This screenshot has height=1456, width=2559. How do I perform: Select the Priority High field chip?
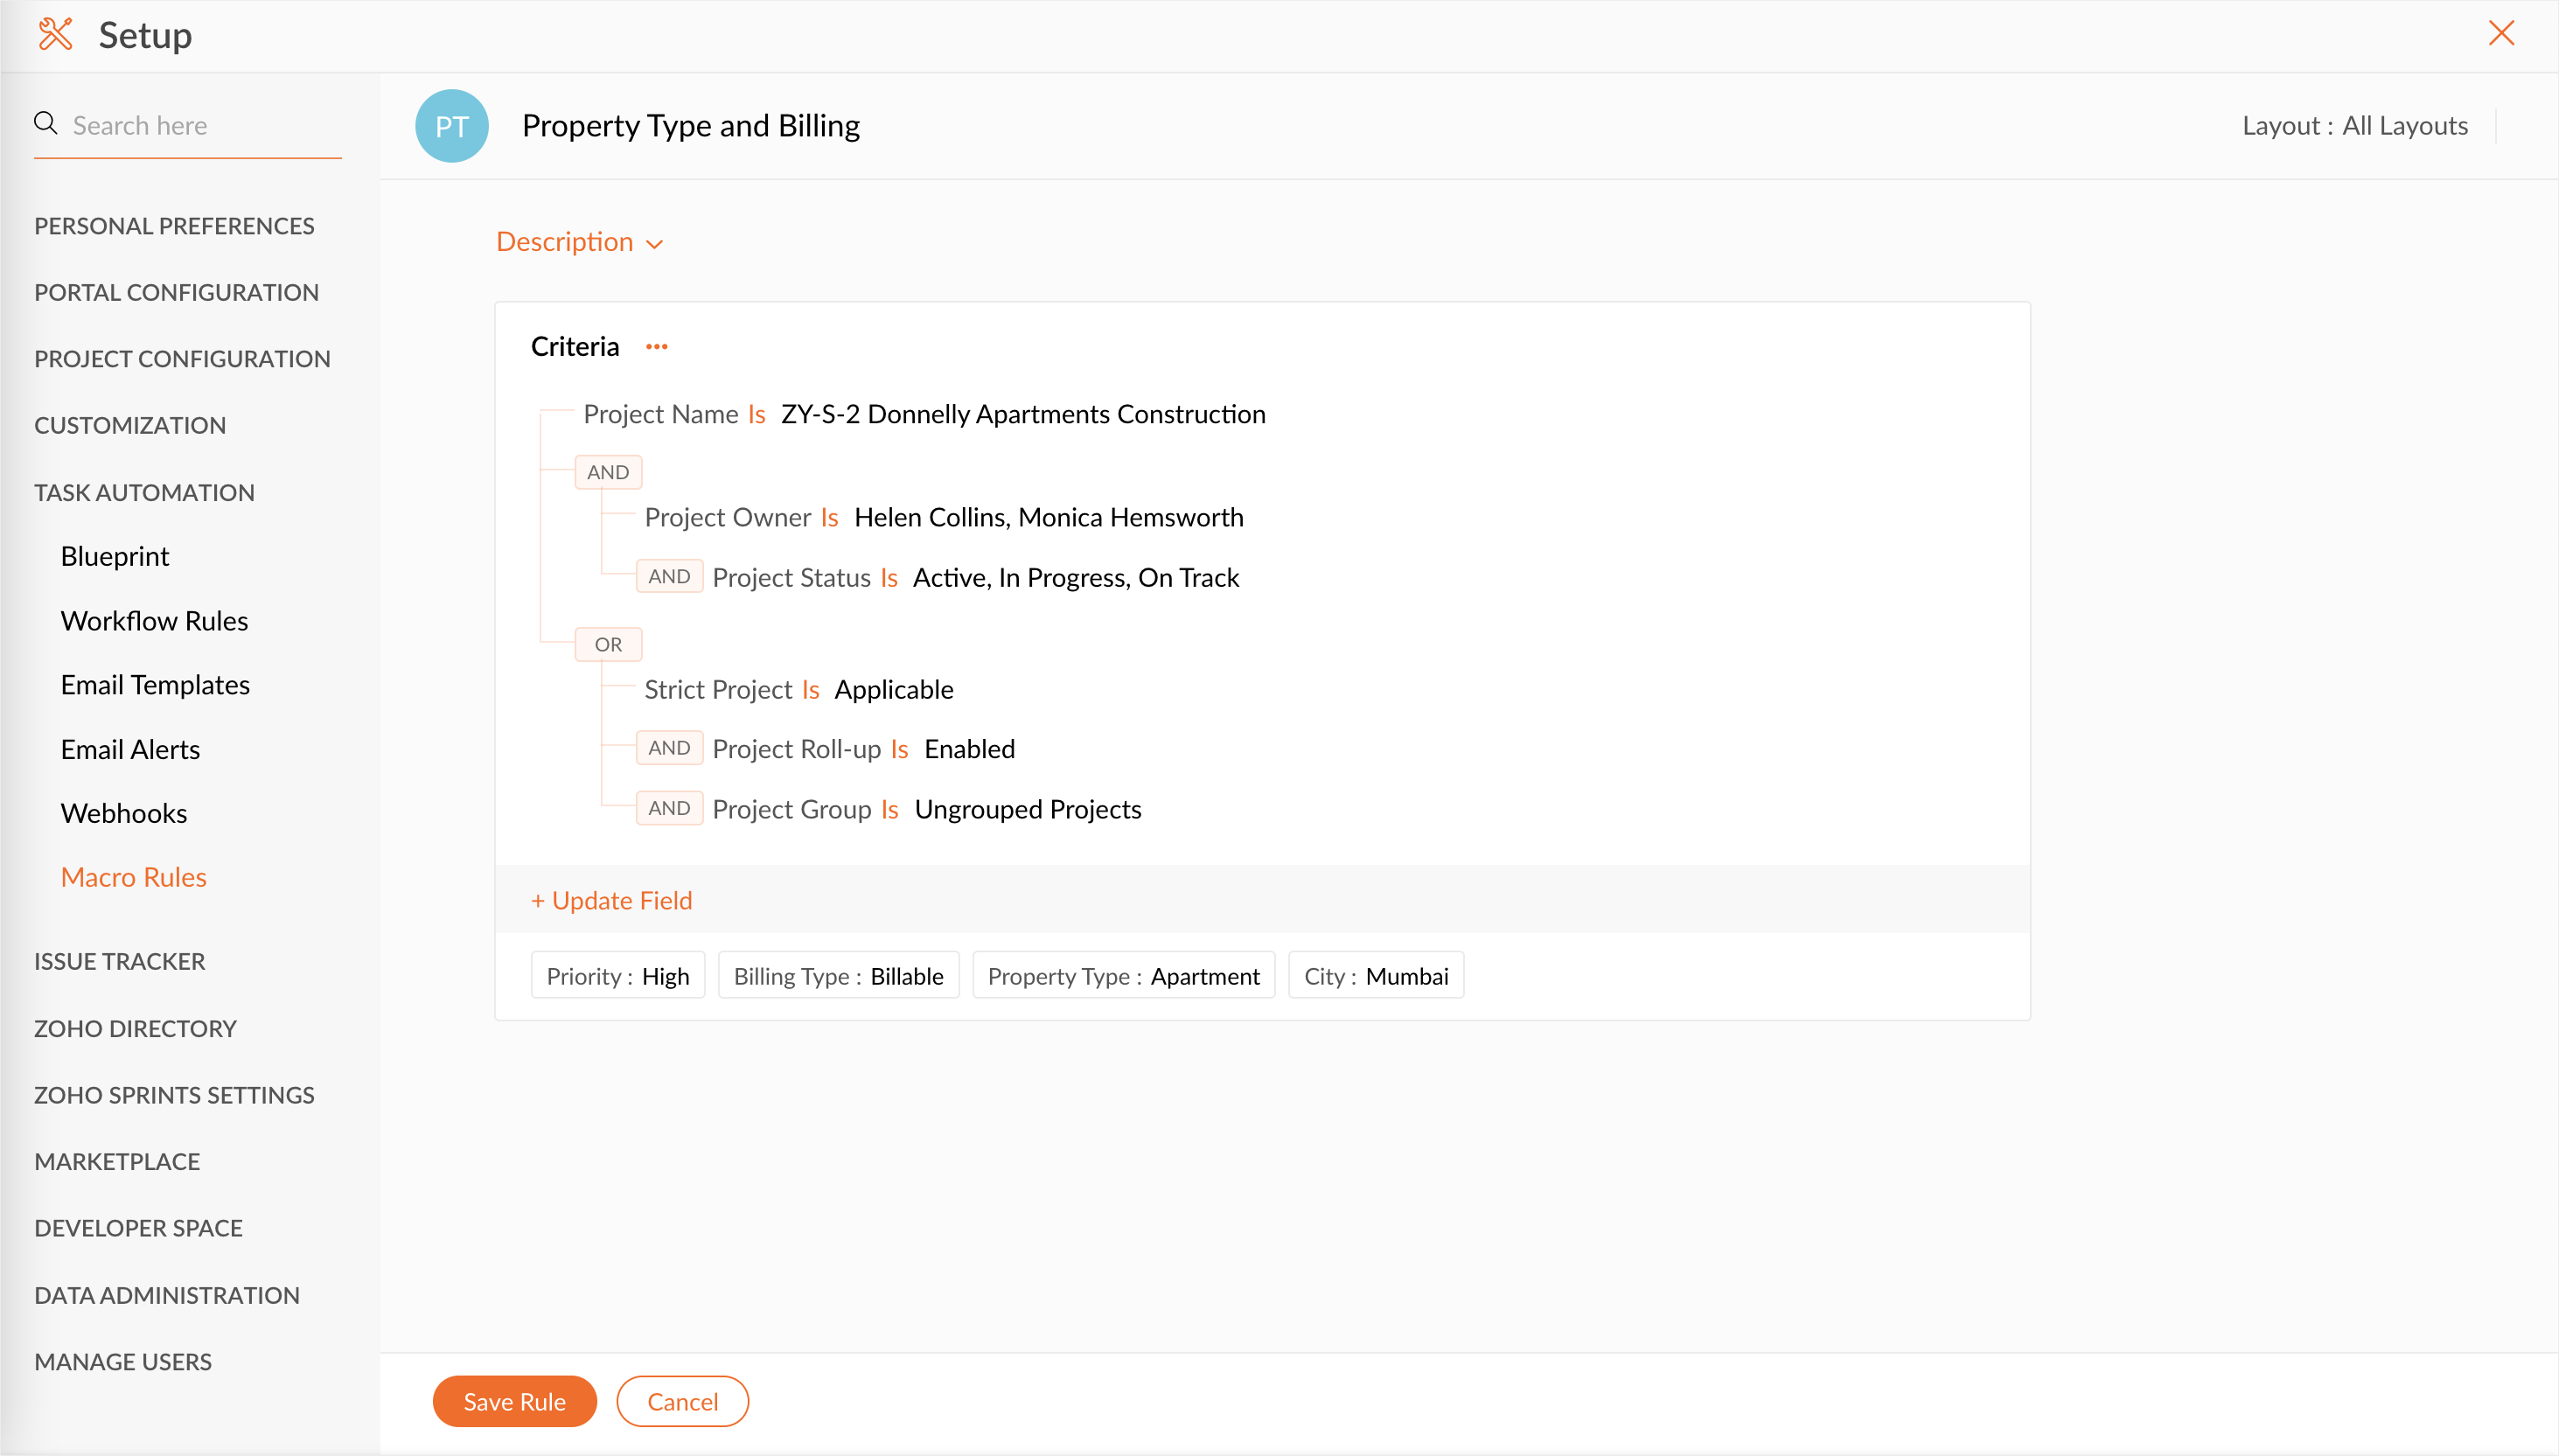point(617,976)
